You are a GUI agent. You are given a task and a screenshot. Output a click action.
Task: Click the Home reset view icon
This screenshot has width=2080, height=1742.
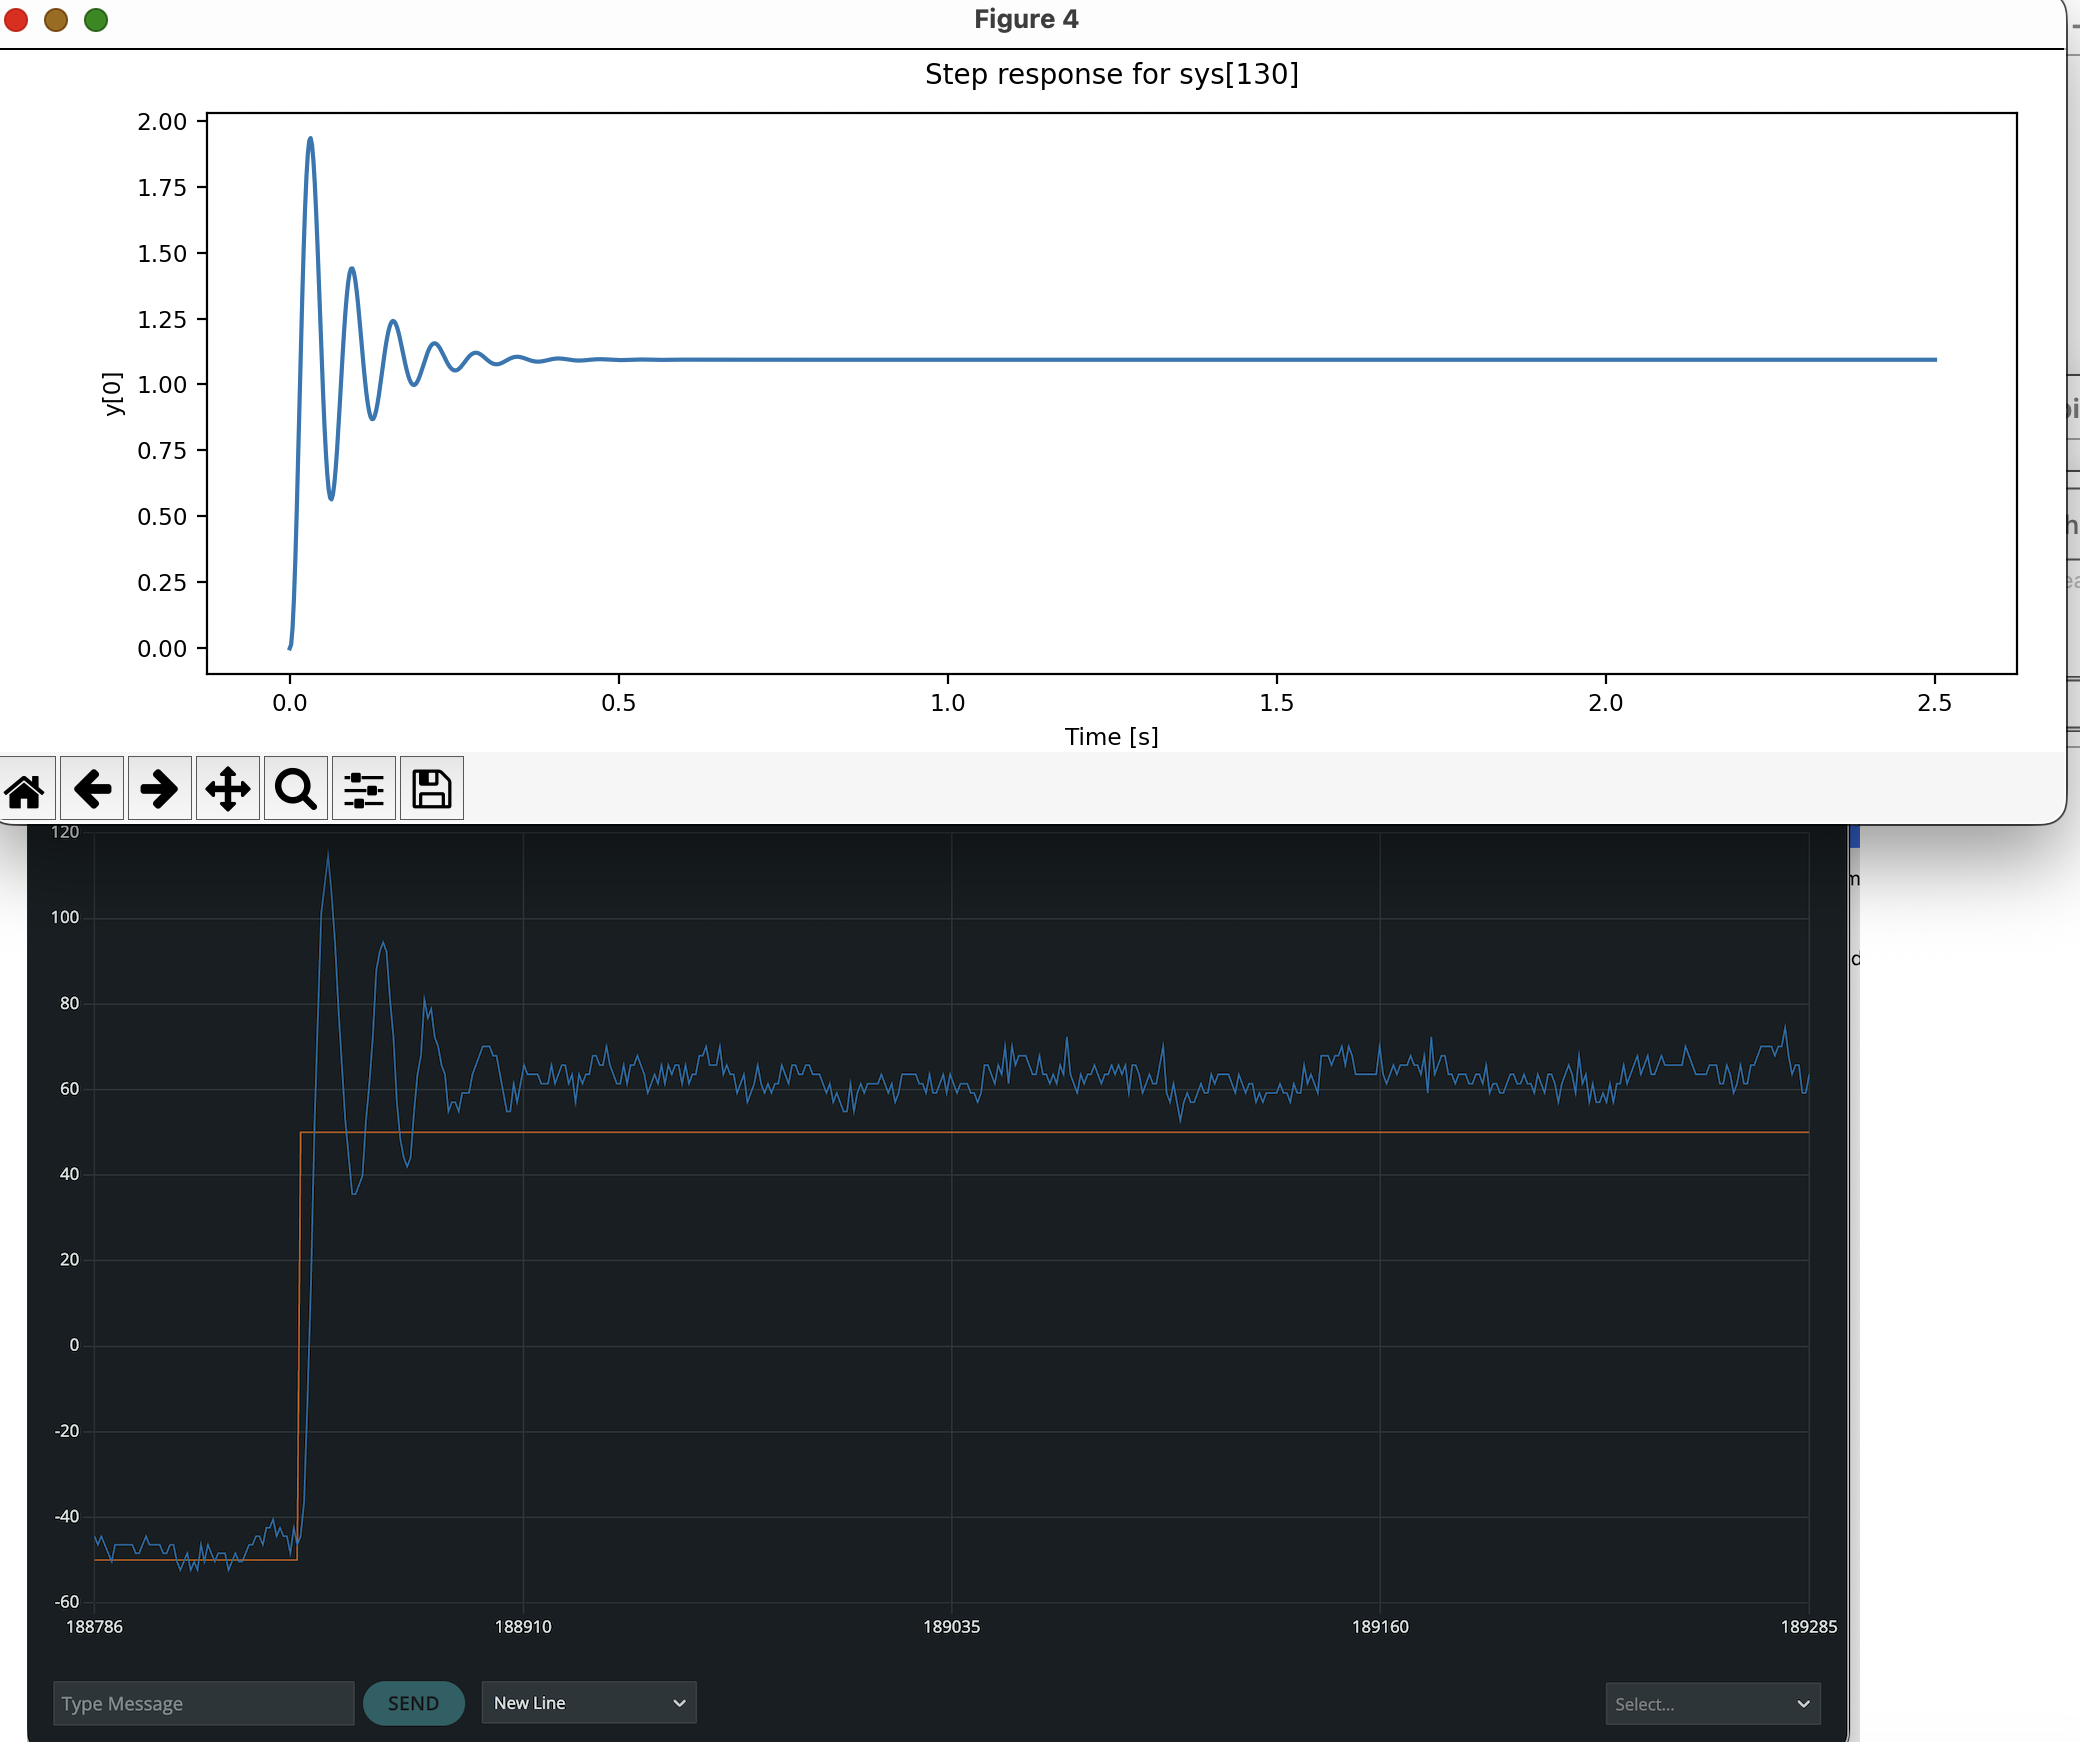[26, 789]
